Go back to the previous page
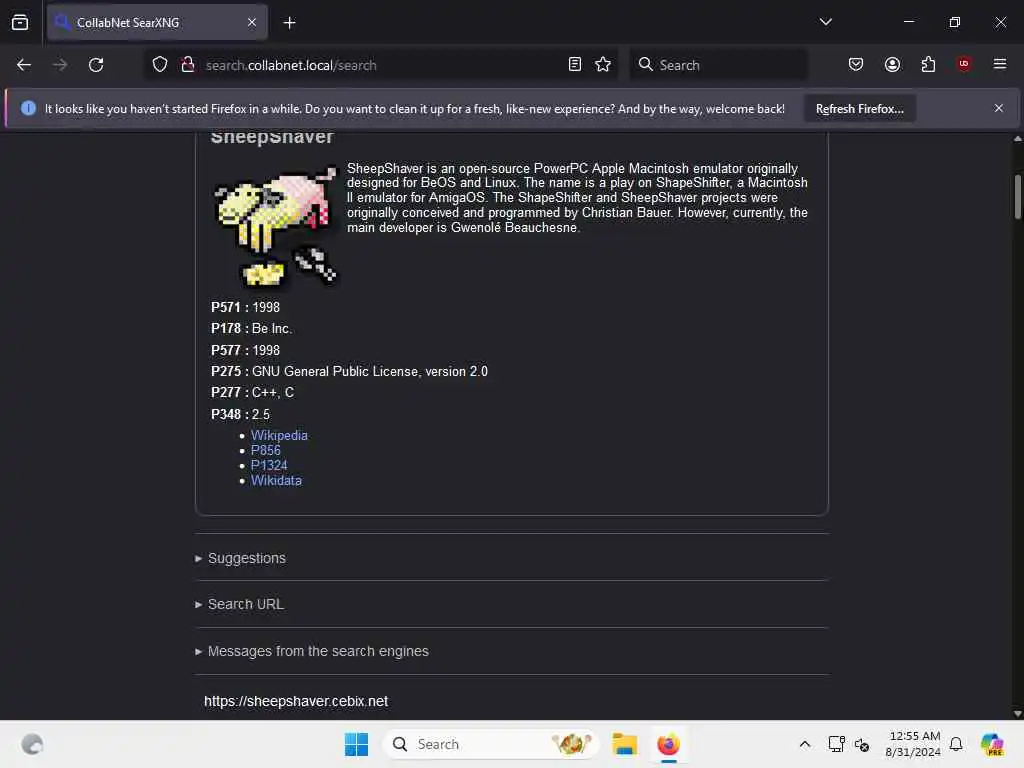 (x=24, y=65)
